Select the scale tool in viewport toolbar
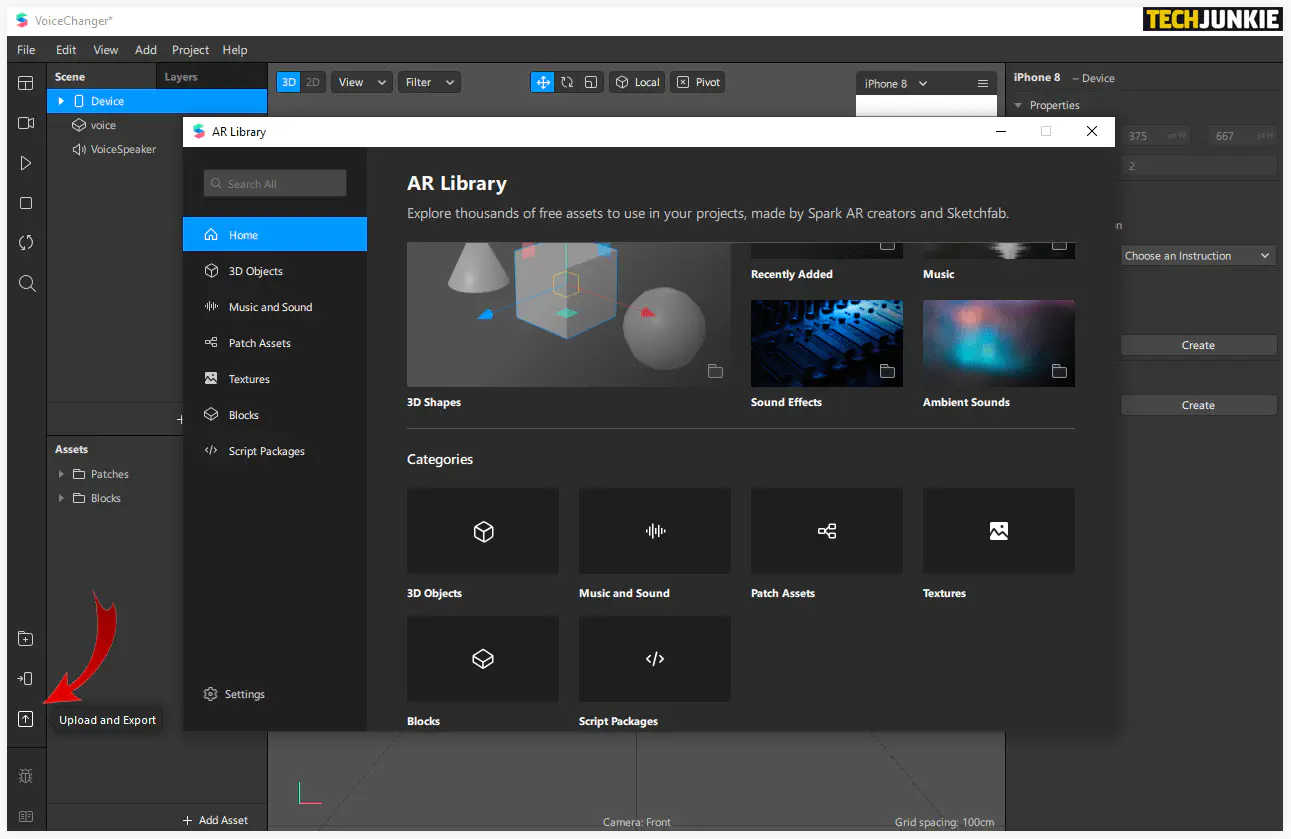 point(591,82)
